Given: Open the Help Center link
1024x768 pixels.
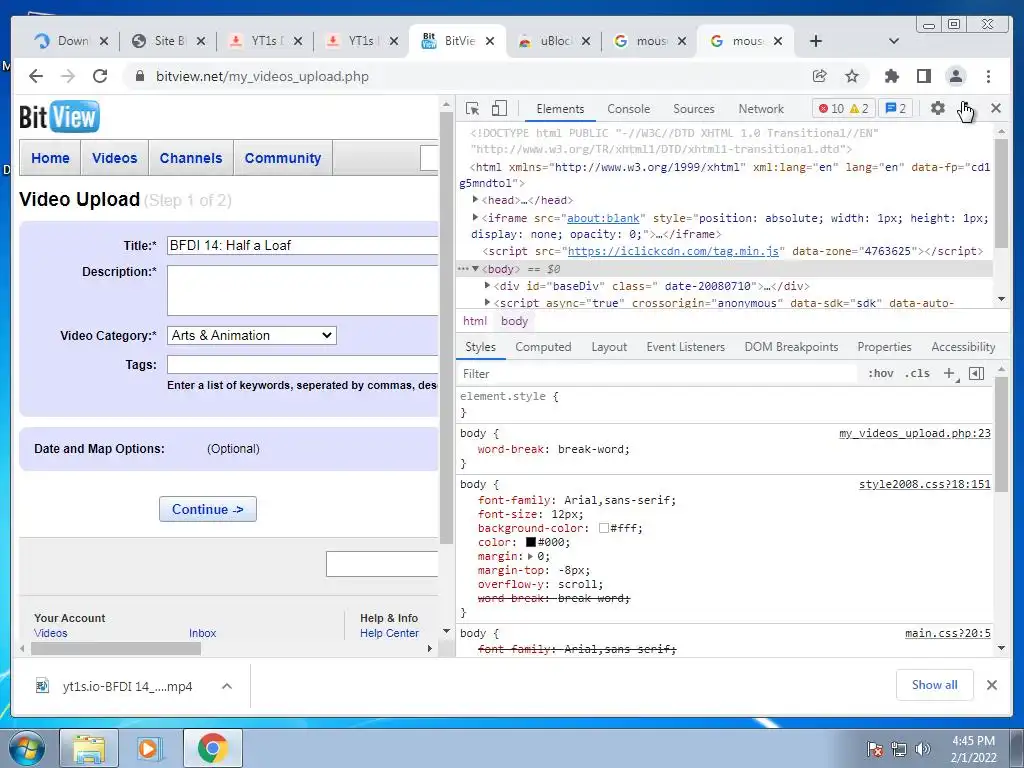Looking at the screenshot, I should click(x=389, y=633).
